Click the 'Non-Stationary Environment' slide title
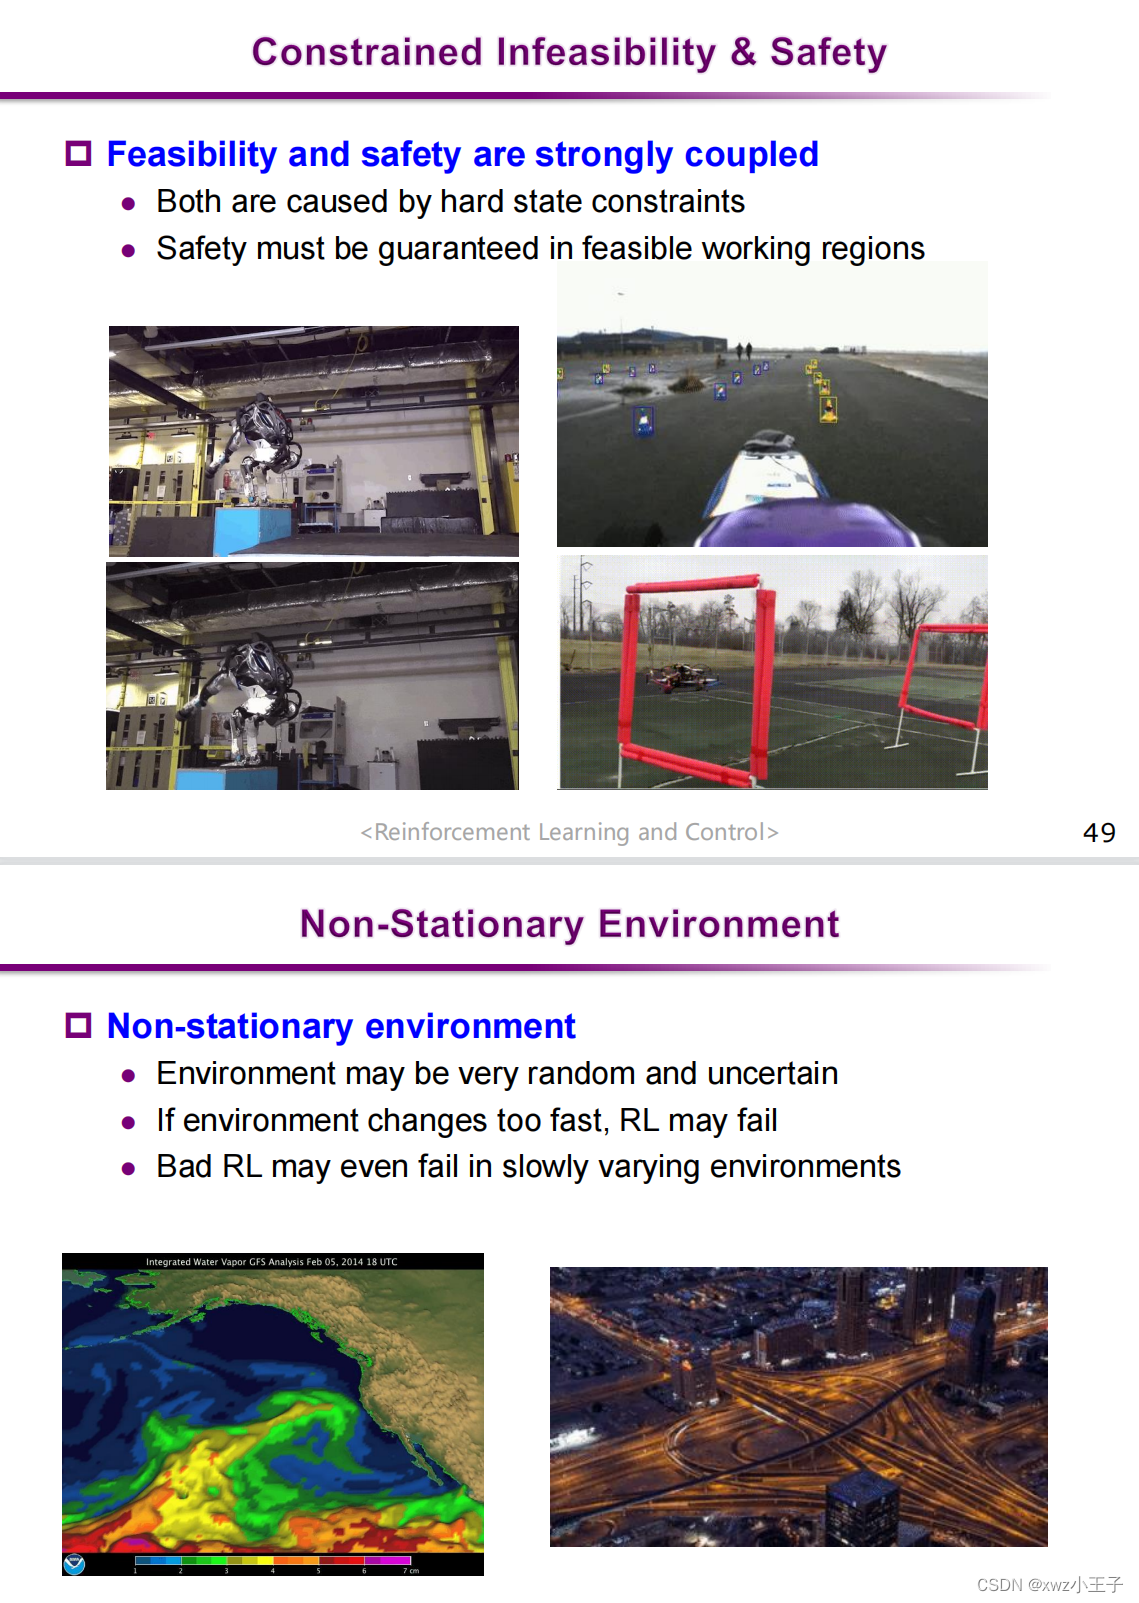 point(569,924)
